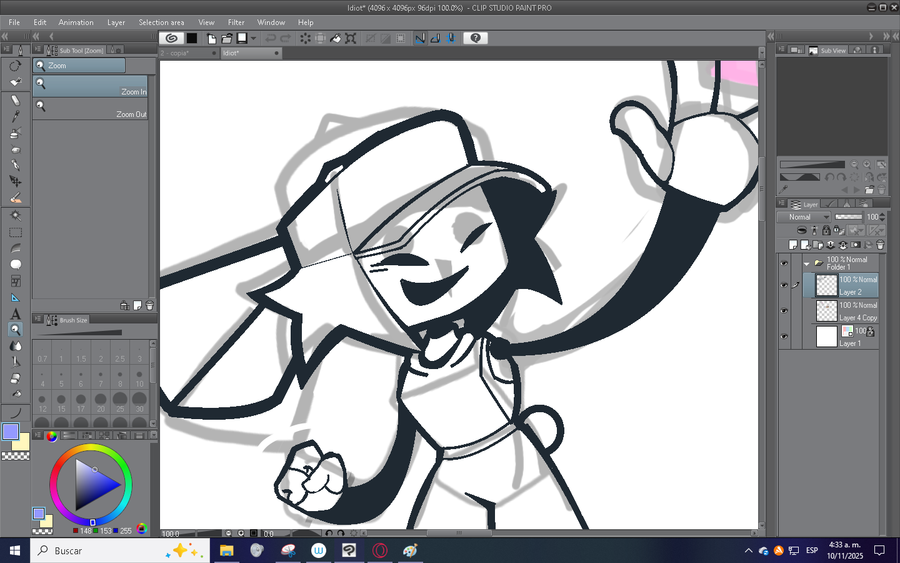This screenshot has height=563, width=900.
Task: Open the Selection area menu
Action: 161,22
